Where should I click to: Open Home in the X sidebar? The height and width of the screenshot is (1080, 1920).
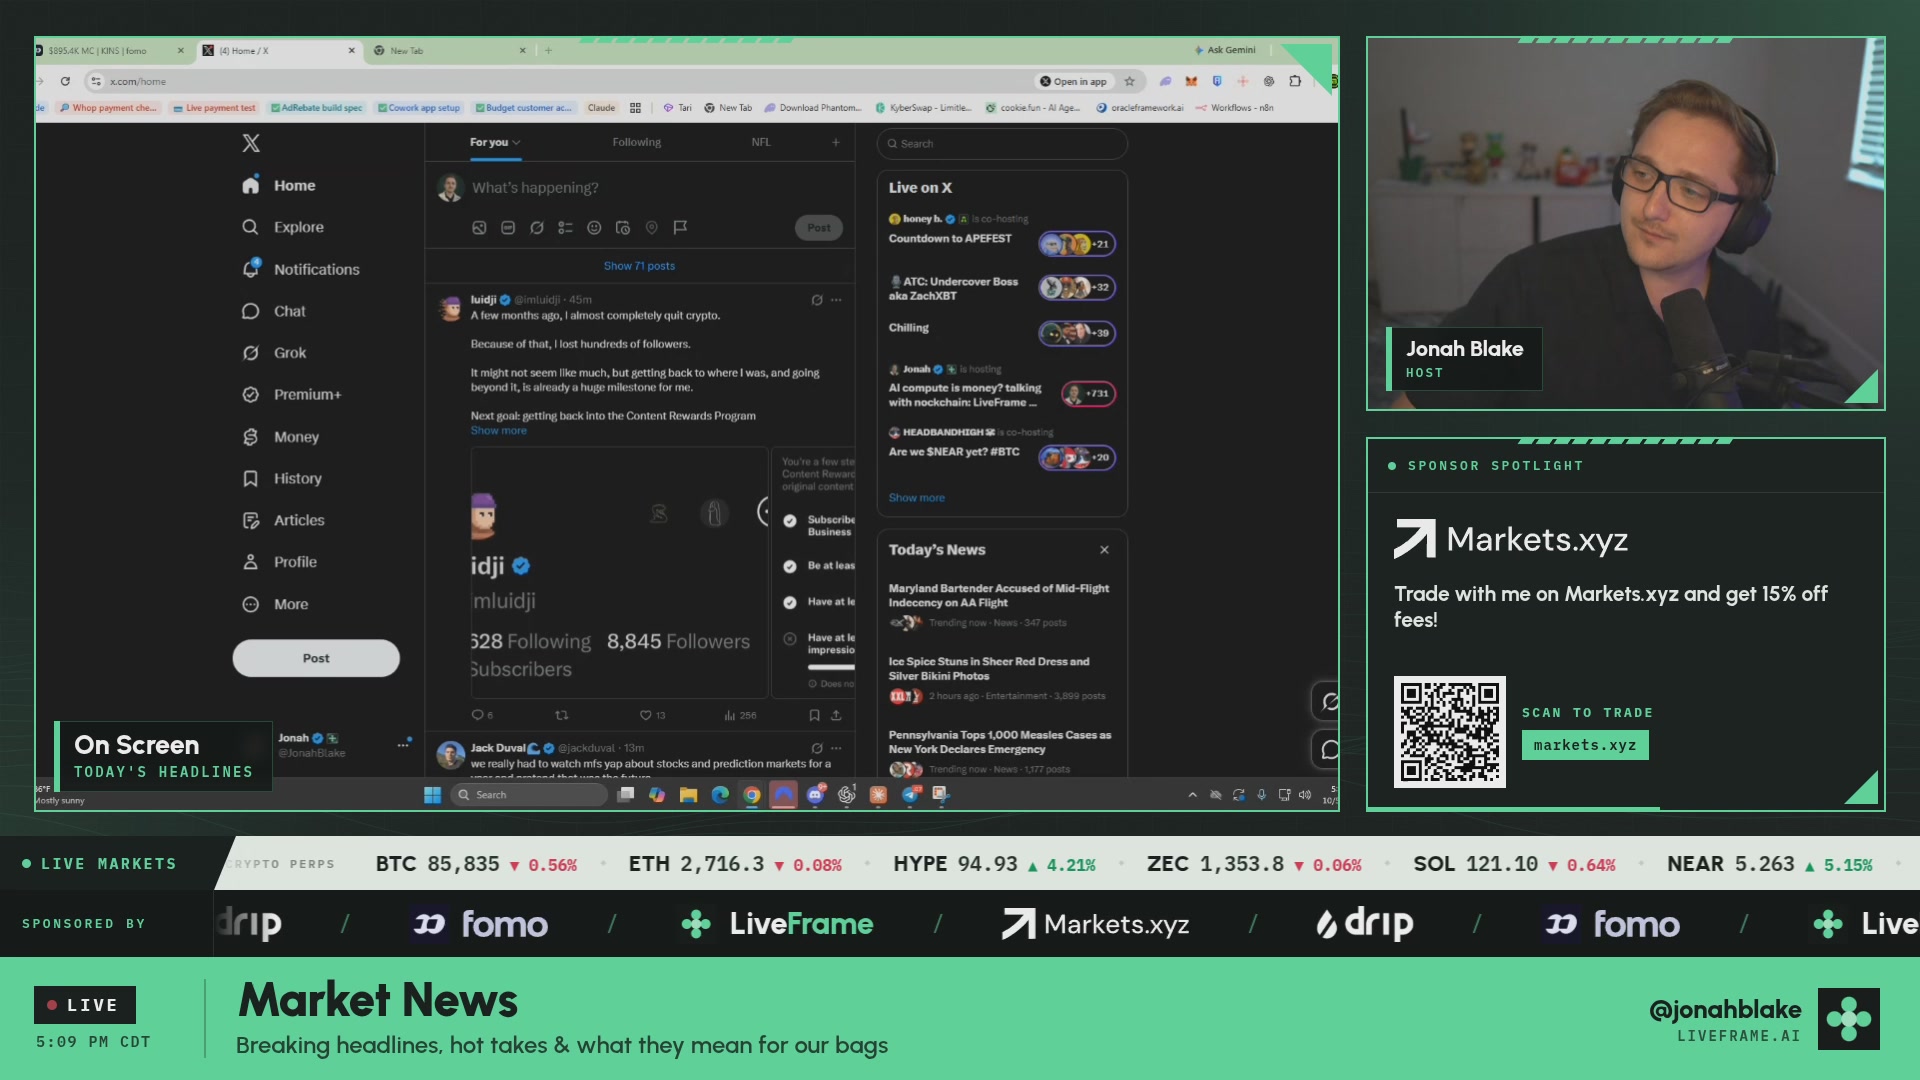tap(279, 185)
